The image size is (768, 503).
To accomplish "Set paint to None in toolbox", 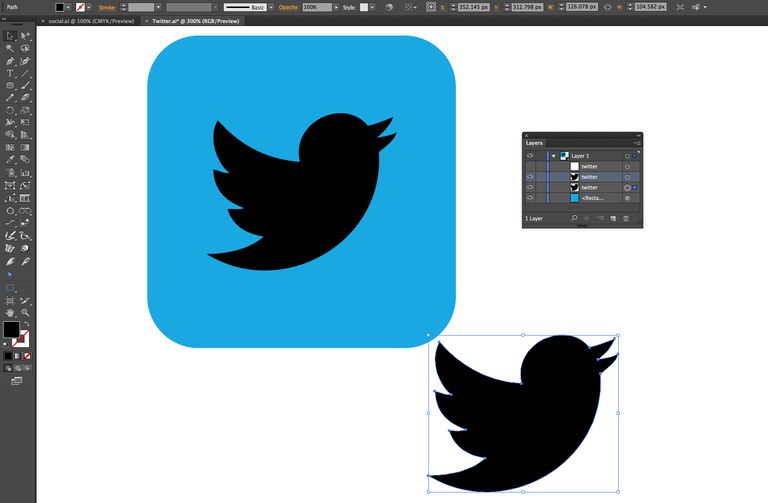I will click(27, 356).
